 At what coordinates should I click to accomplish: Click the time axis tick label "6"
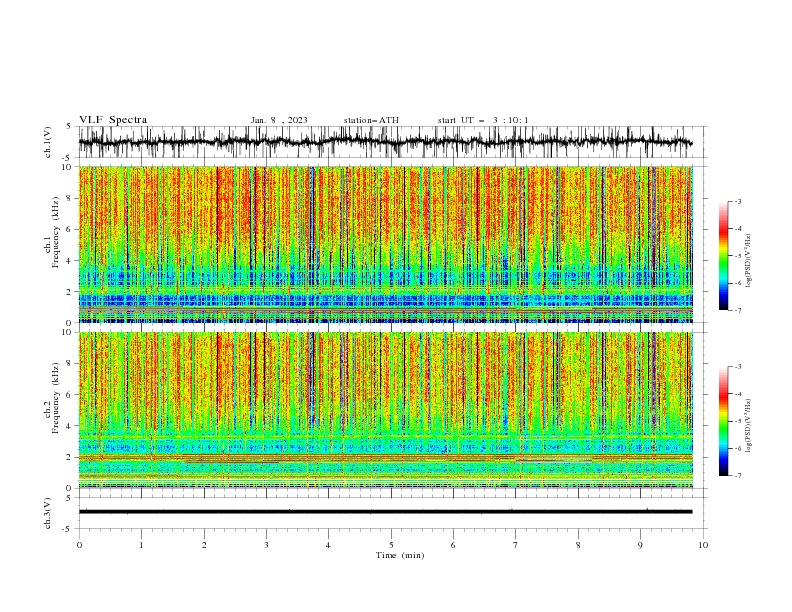tap(453, 545)
